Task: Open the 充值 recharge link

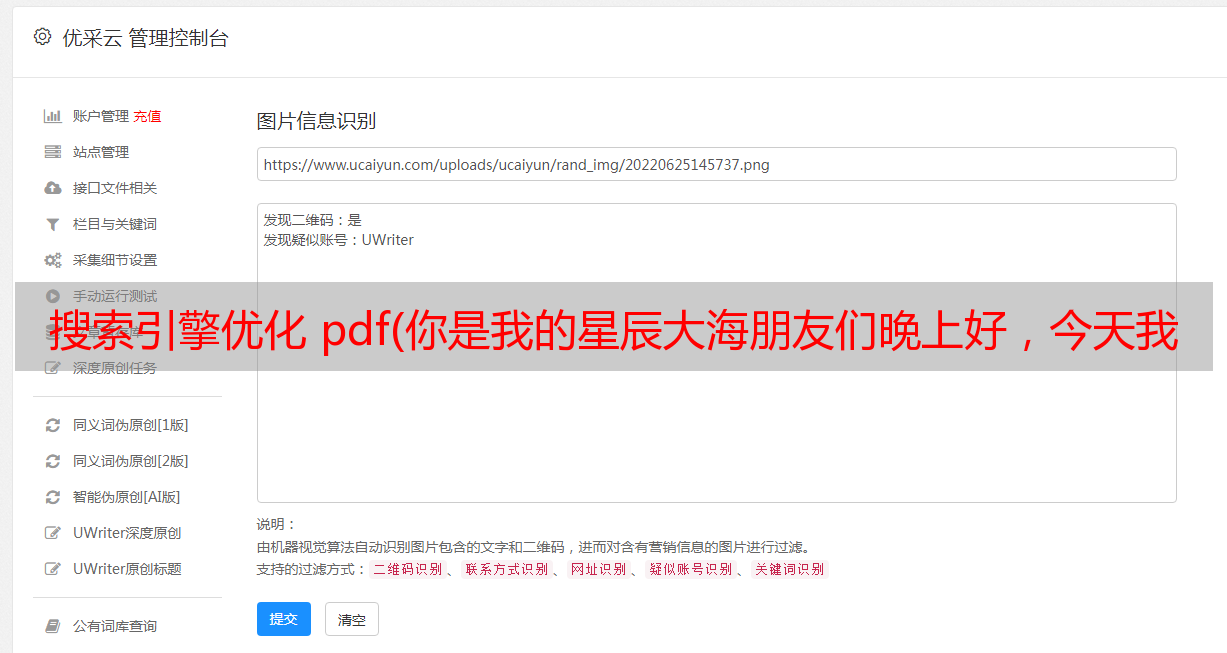Action: (x=147, y=116)
